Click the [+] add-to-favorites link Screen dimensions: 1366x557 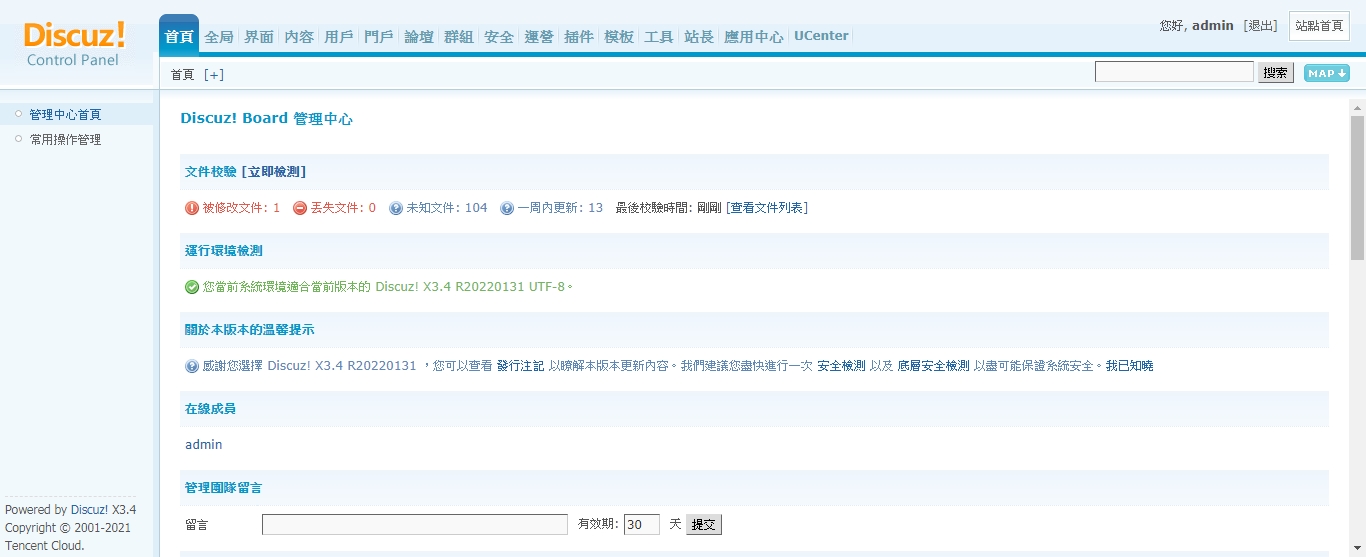(214, 75)
